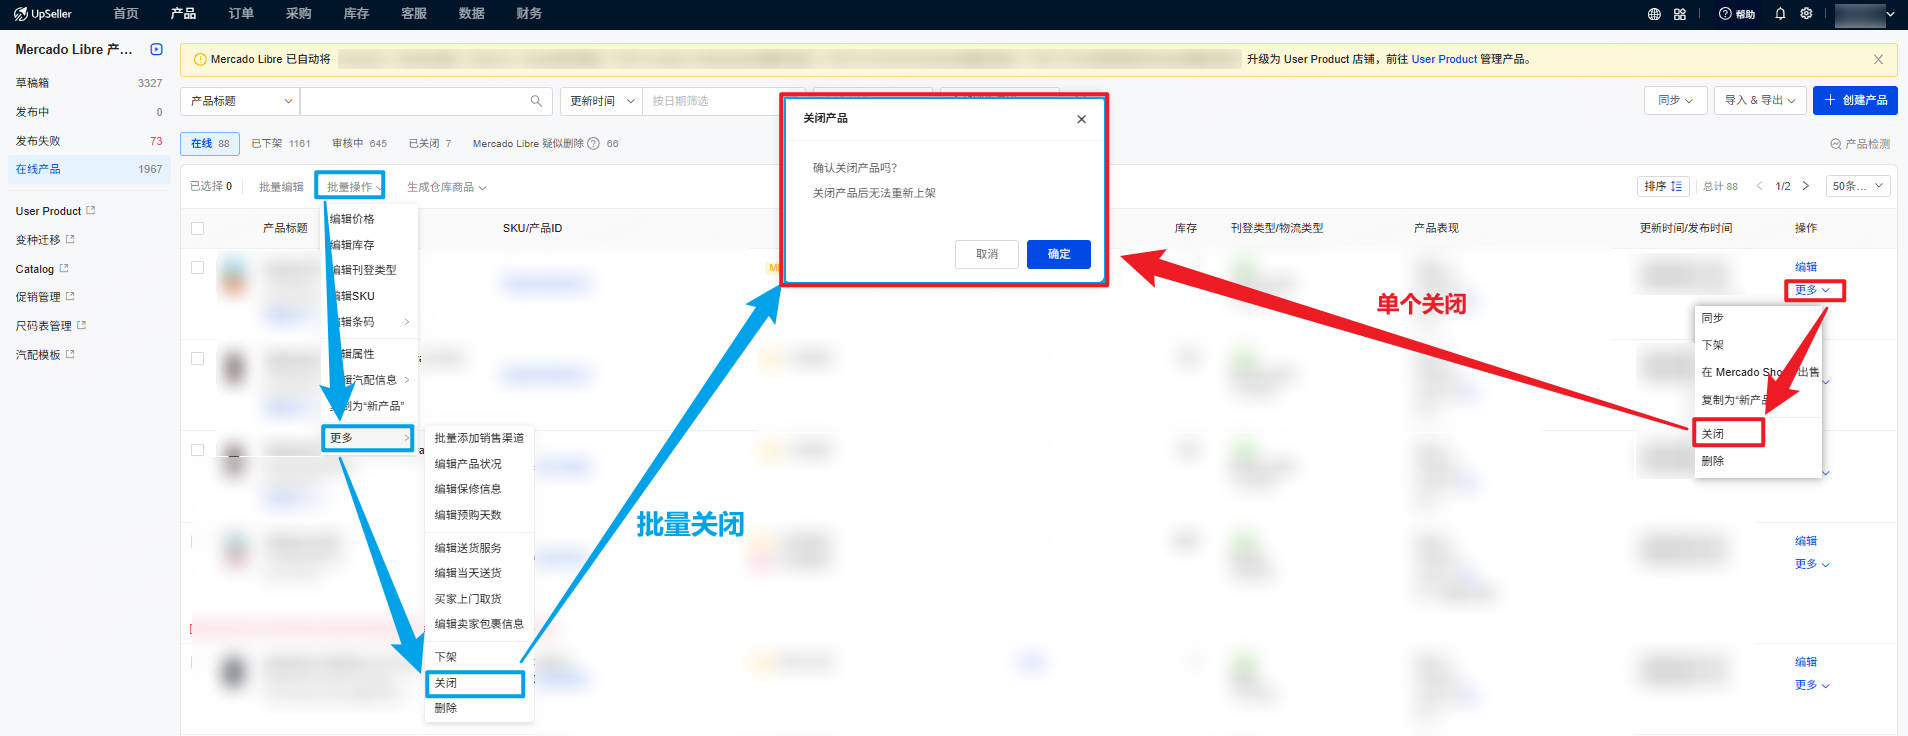Go to previous page arrow in pagination
This screenshot has height=736, width=1908.
(1760, 186)
